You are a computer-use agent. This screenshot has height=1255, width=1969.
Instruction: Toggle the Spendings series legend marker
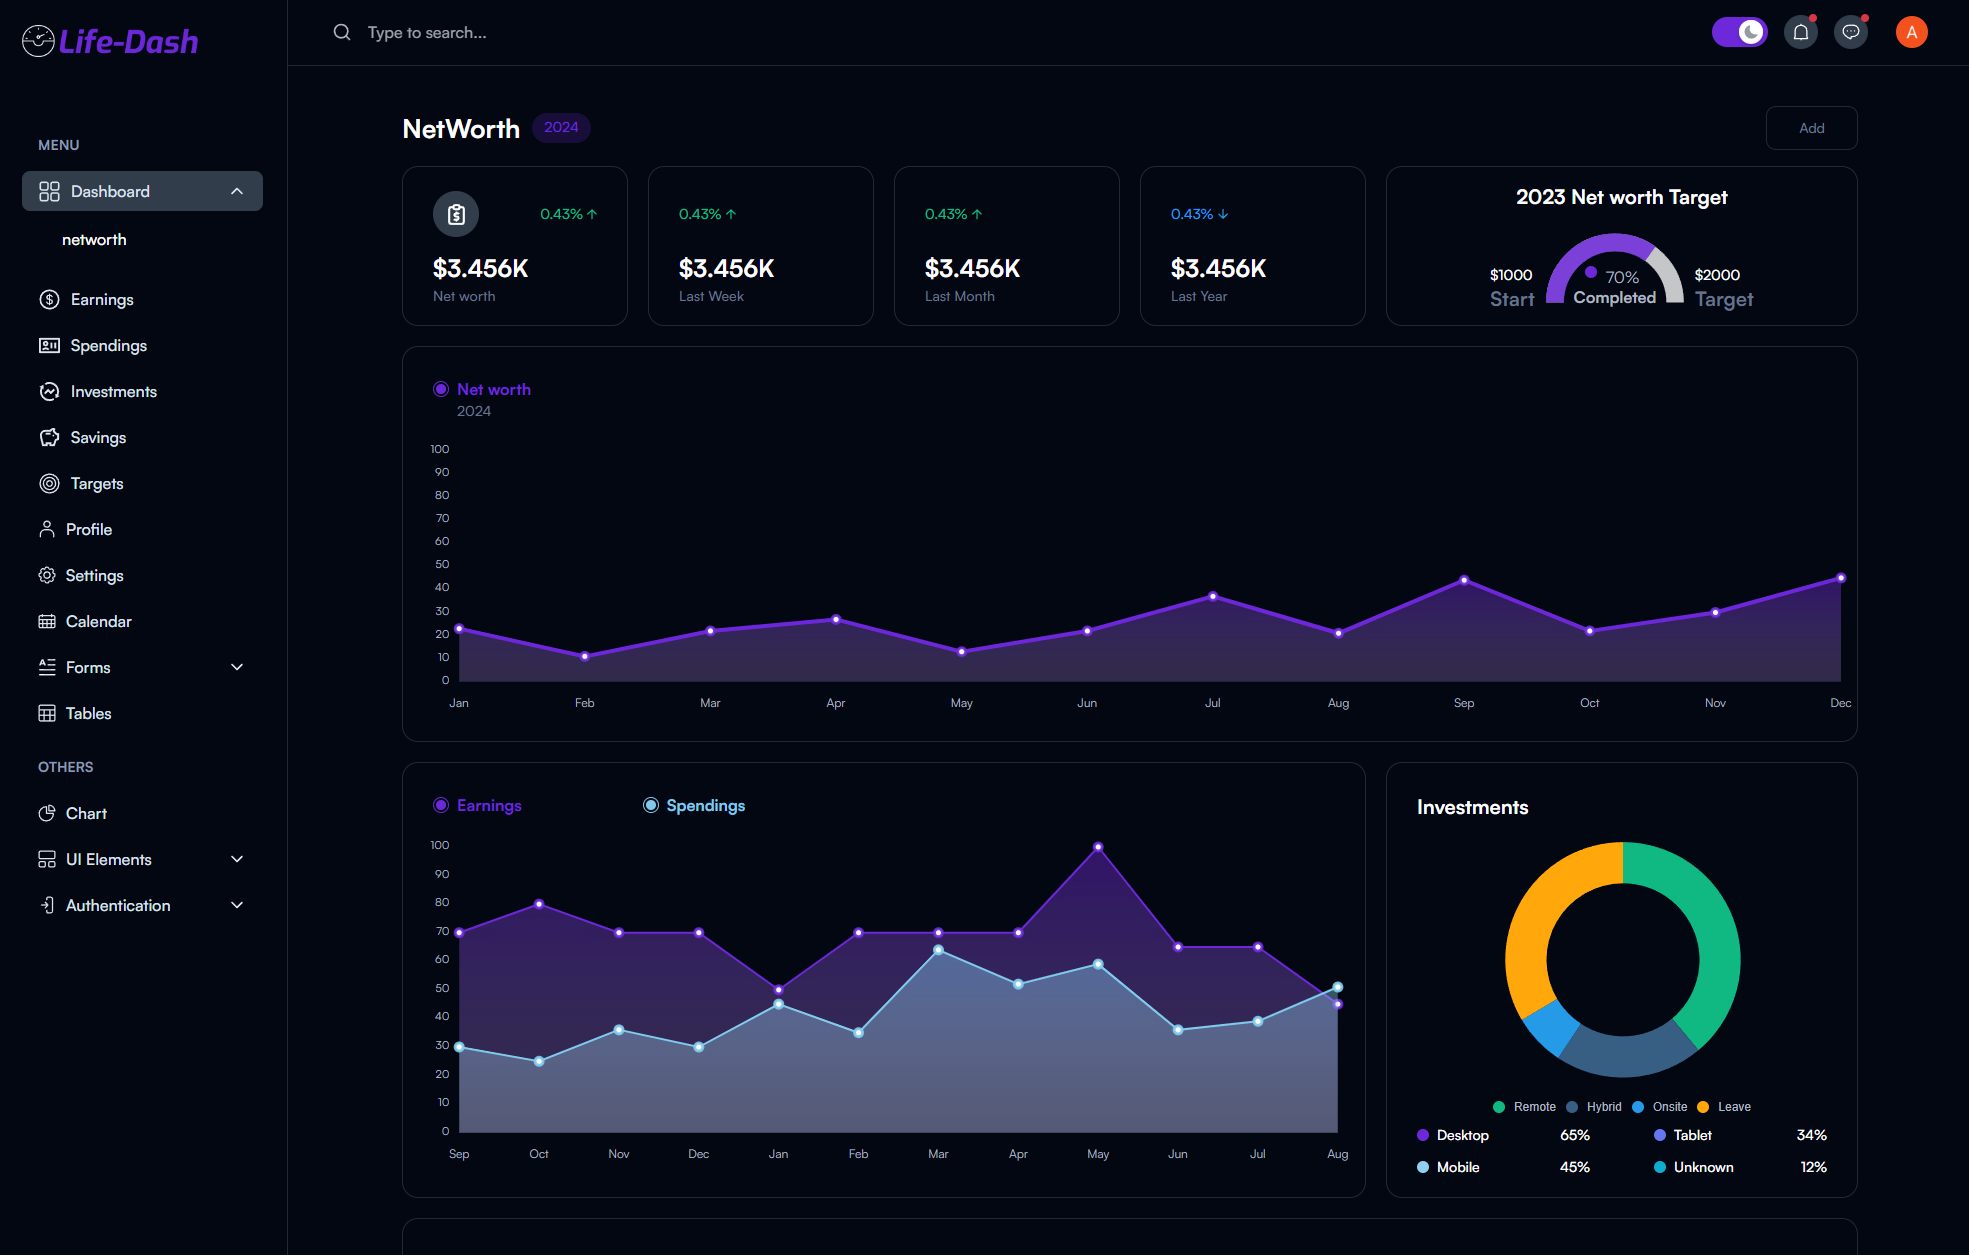click(x=651, y=805)
